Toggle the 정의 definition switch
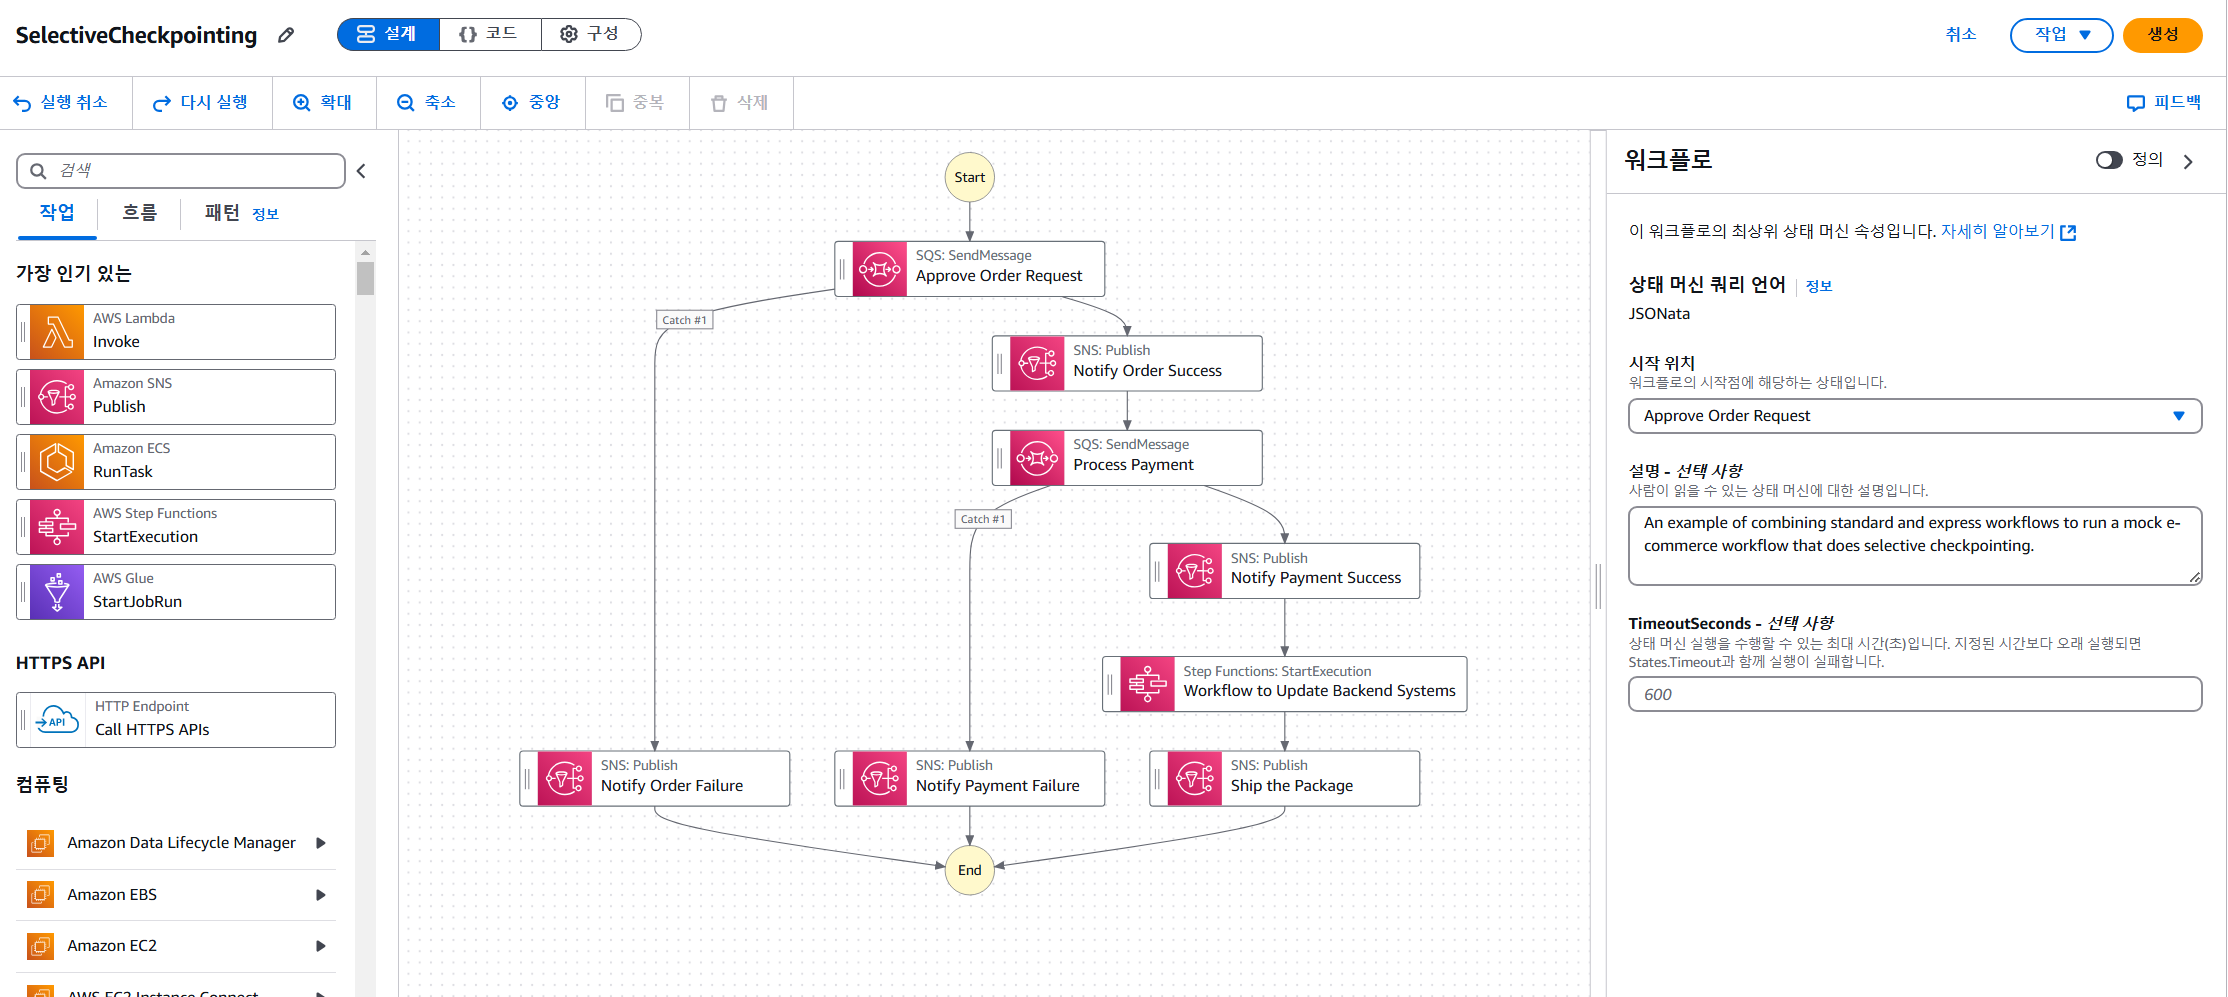Screen dimensions: 2228x997 click(2109, 160)
